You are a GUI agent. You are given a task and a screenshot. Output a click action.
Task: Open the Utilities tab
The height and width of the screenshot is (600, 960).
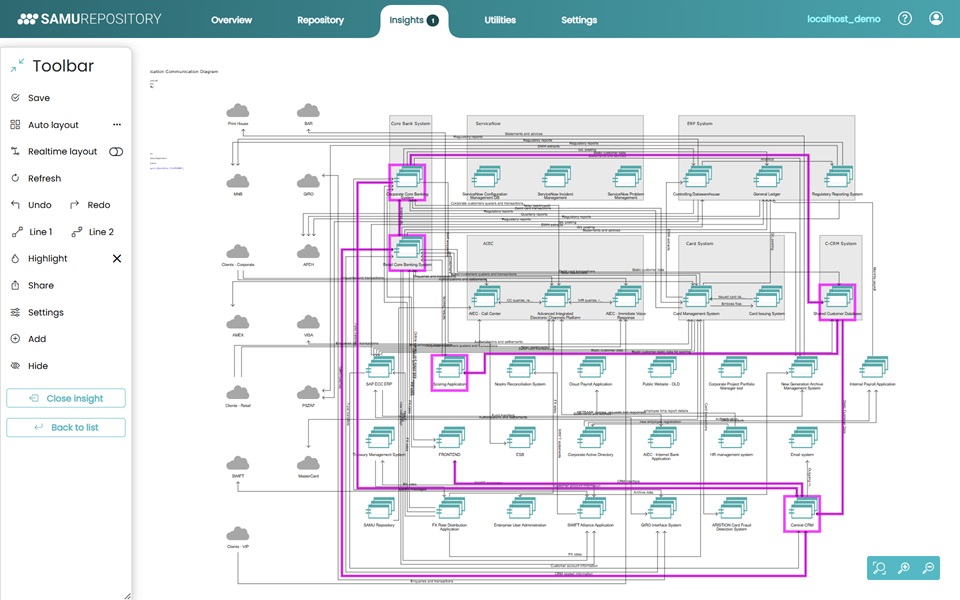(x=500, y=20)
